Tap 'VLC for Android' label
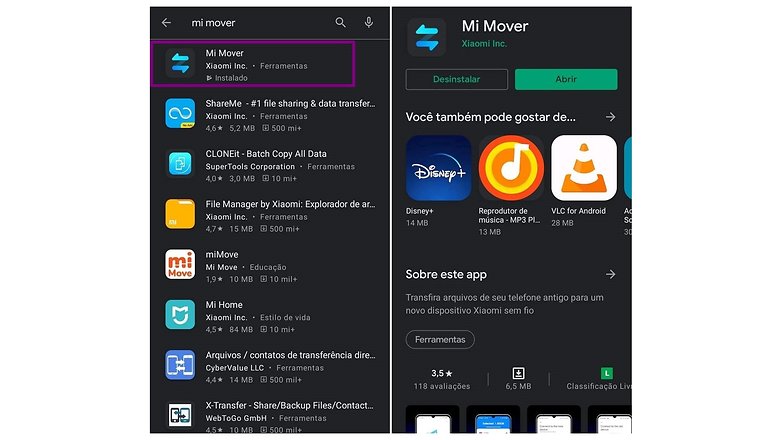782x440 pixels. coord(578,211)
